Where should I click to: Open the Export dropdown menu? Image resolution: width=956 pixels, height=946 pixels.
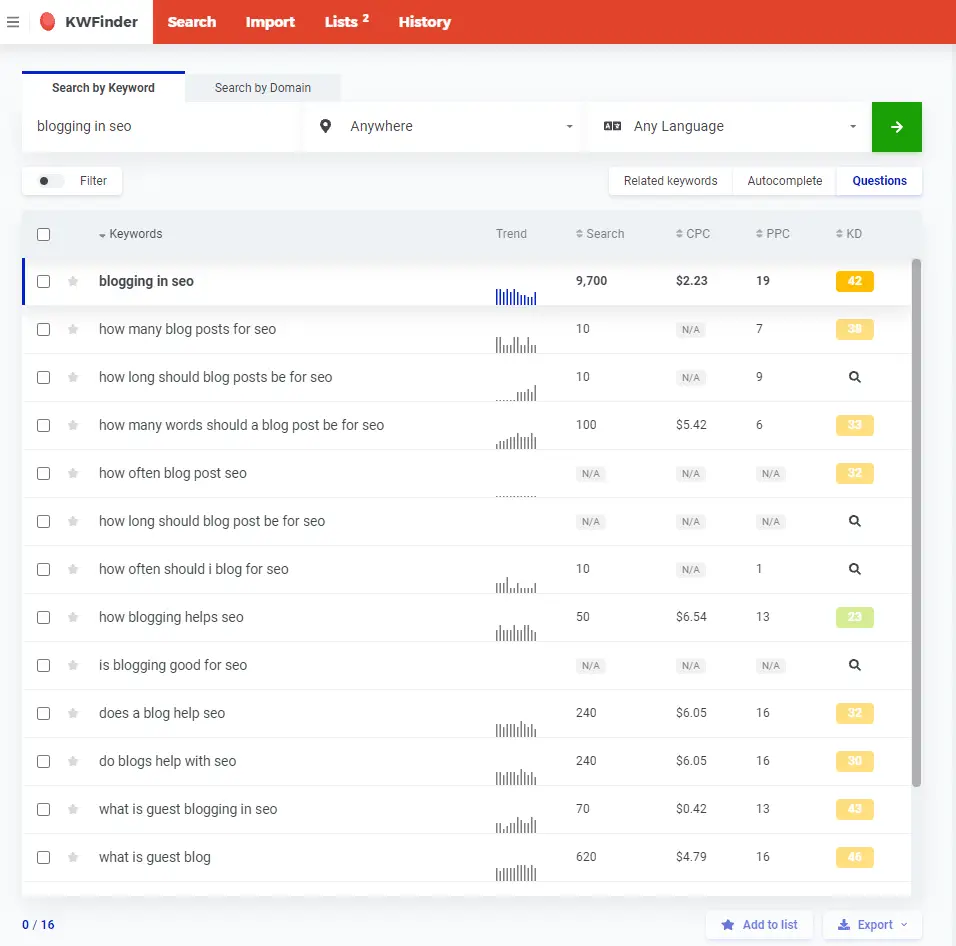point(872,925)
